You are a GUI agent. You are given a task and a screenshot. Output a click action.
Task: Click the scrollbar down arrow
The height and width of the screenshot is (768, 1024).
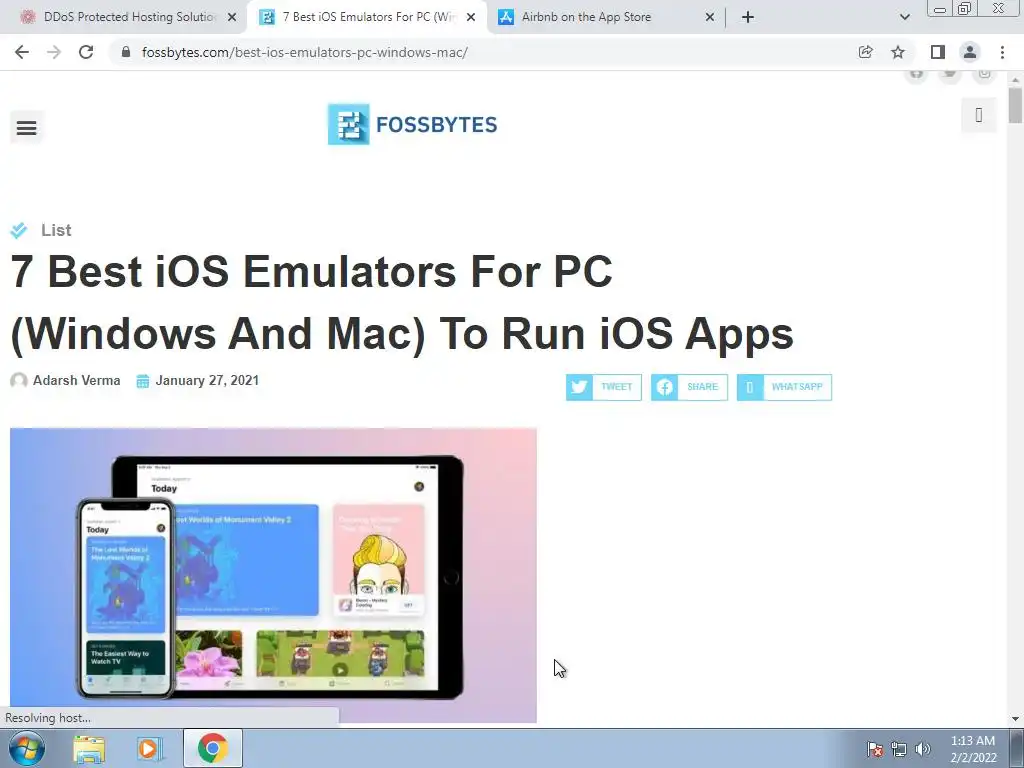(x=1015, y=718)
